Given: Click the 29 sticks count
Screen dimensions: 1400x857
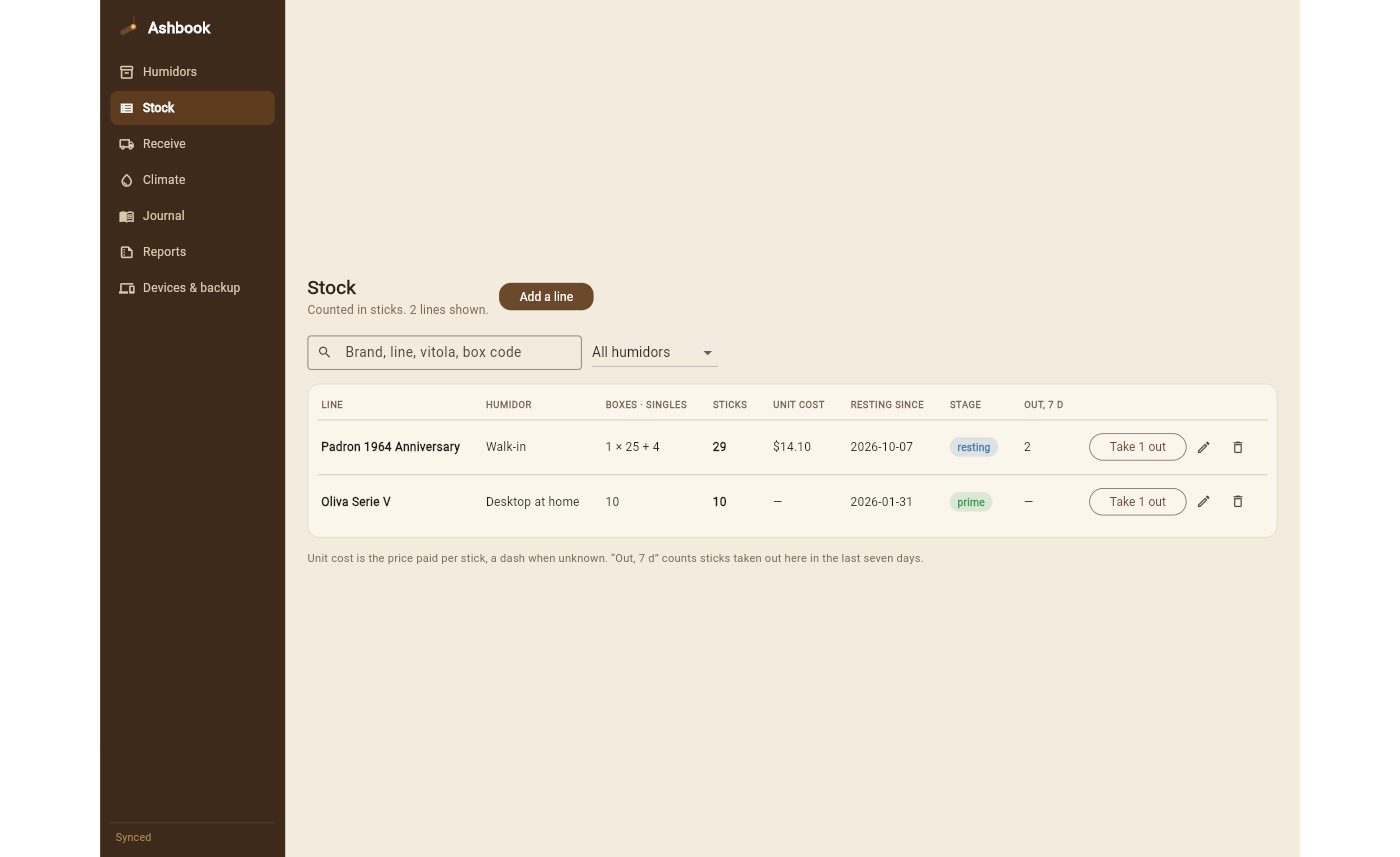Looking at the screenshot, I should [719, 447].
